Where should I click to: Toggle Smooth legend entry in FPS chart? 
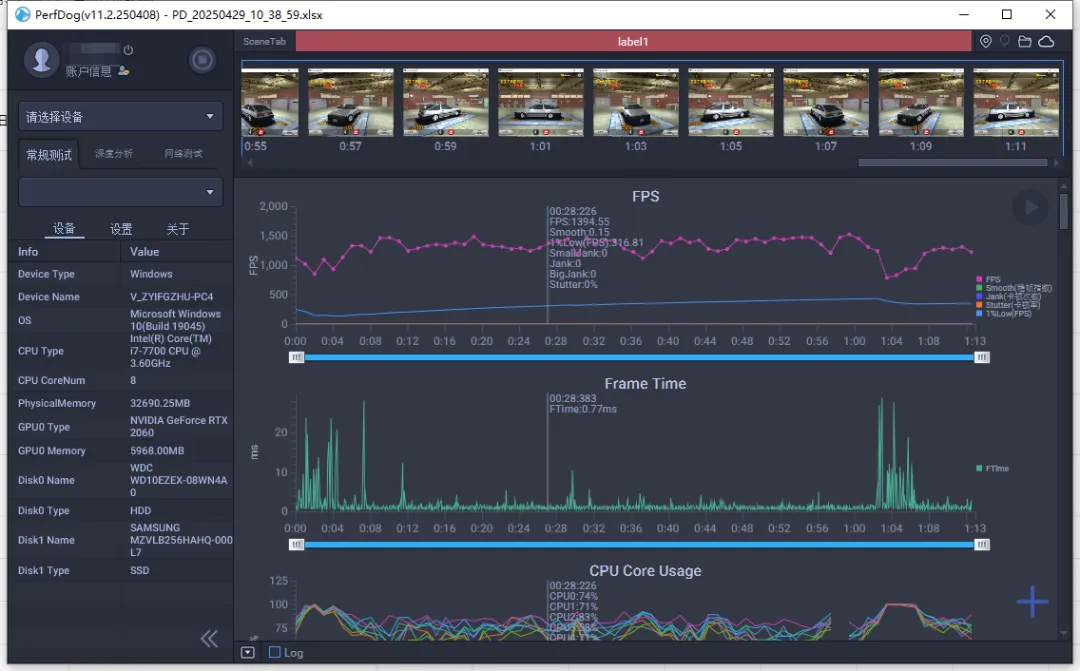coord(1014,288)
